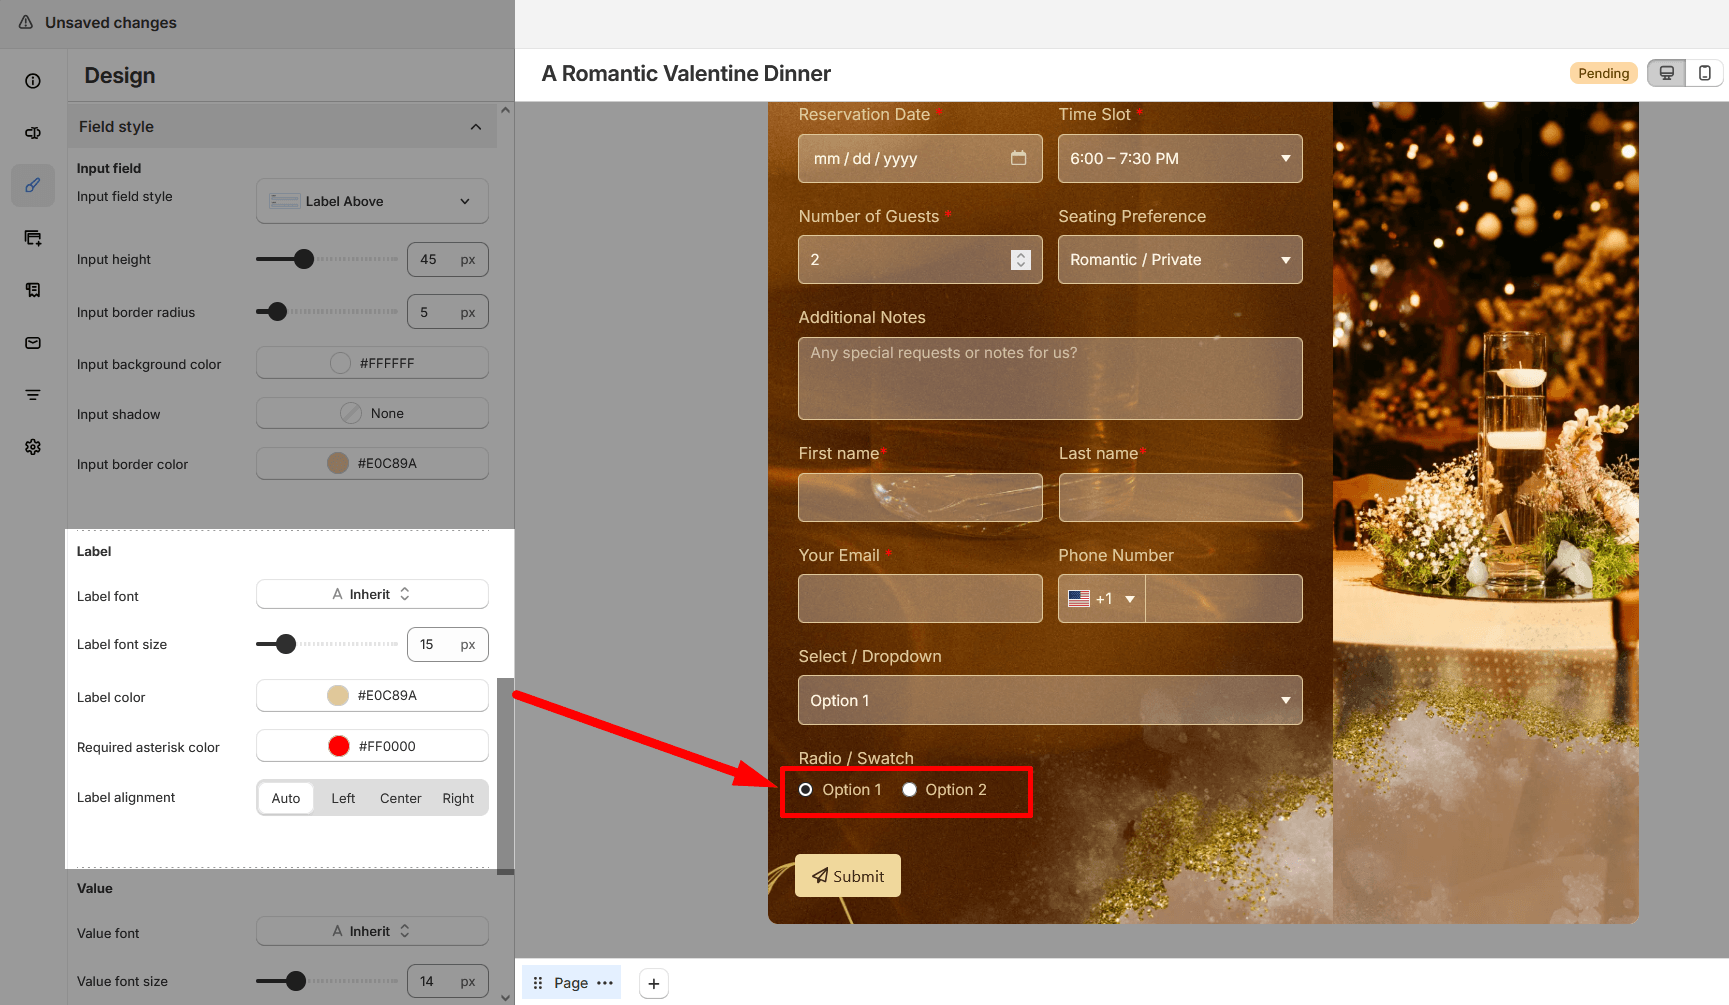This screenshot has width=1729, height=1005.
Task: Set label alignment to Auto
Action: click(286, 798)
